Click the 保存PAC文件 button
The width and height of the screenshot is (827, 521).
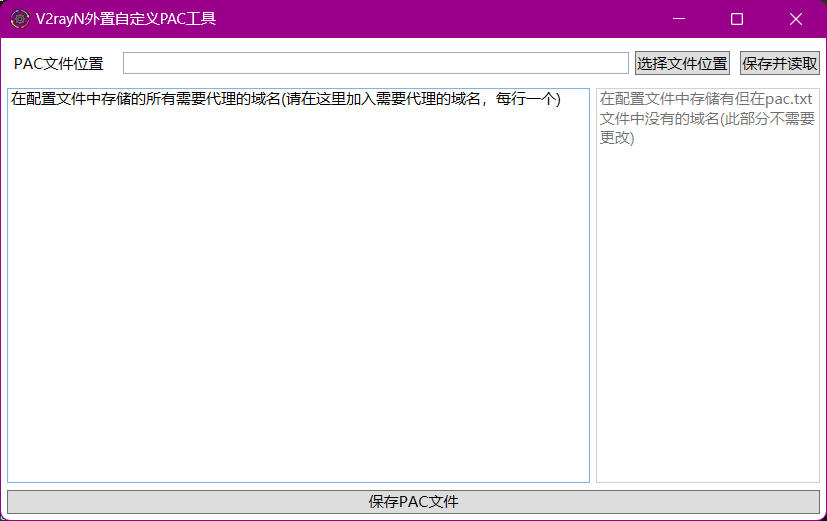point(414,501)
